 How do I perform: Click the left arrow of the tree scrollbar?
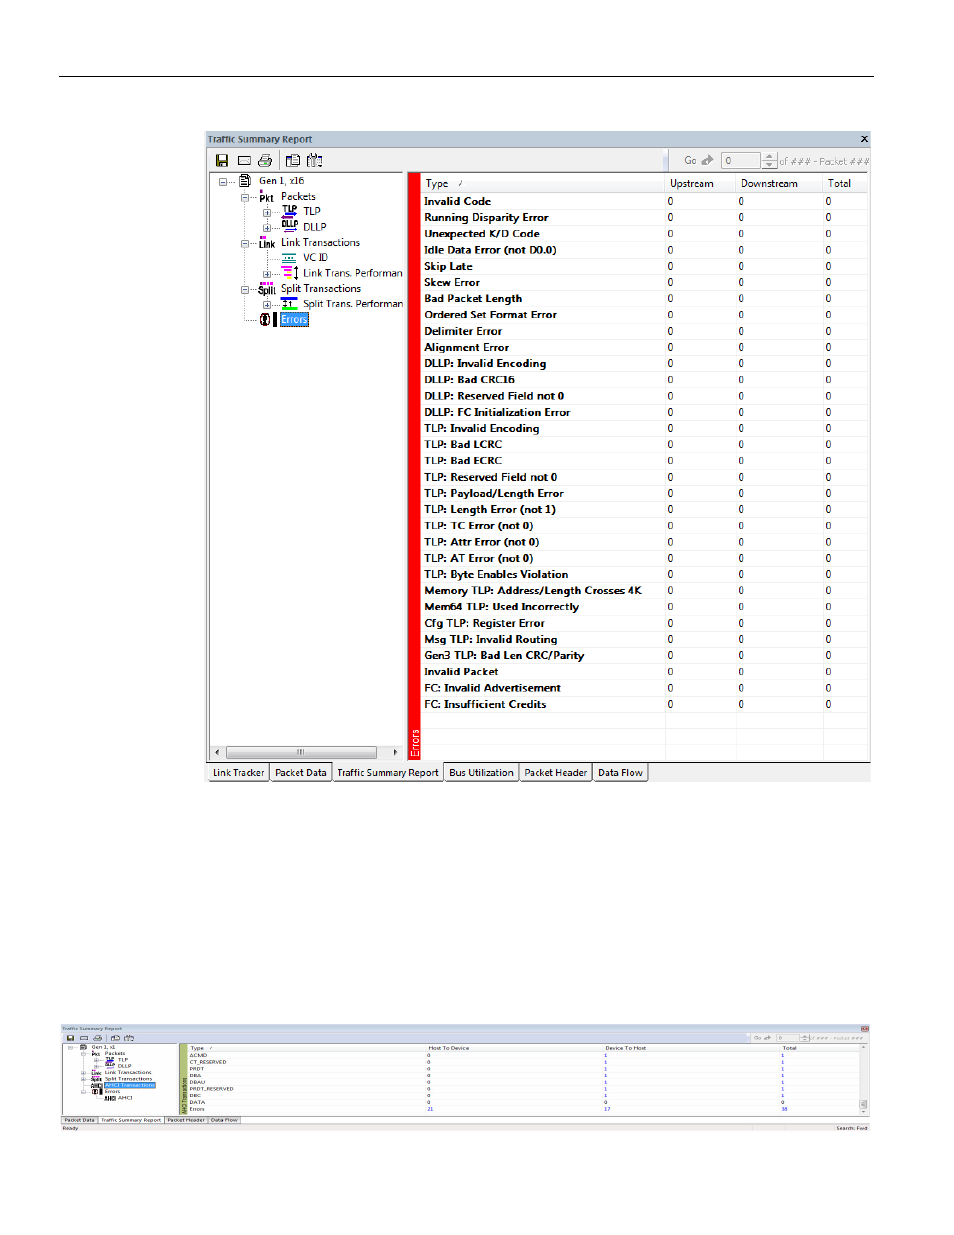pos(217,752)
